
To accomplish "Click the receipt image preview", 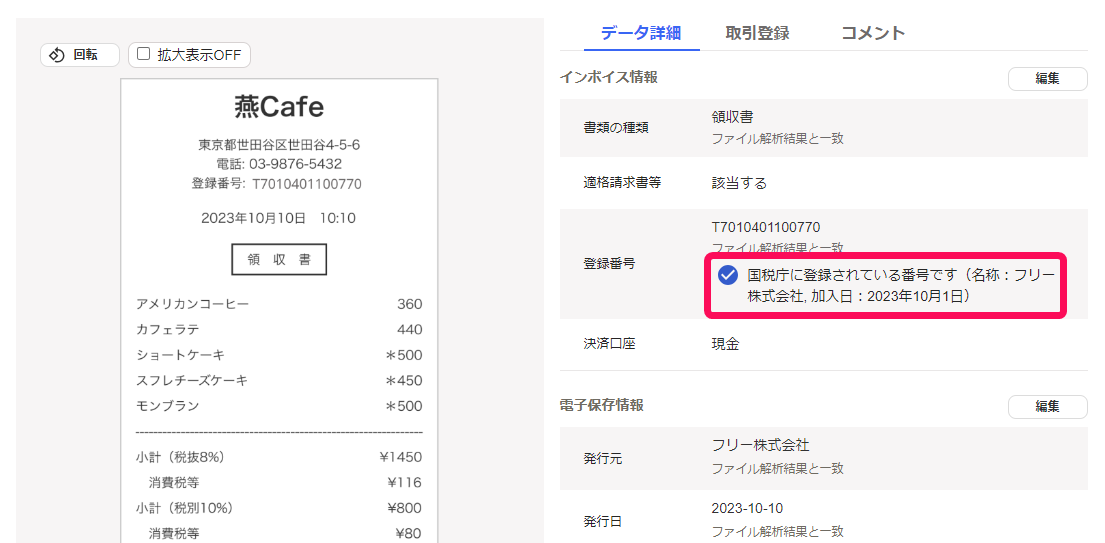I will pyautogui.click(x=279, y=310).
